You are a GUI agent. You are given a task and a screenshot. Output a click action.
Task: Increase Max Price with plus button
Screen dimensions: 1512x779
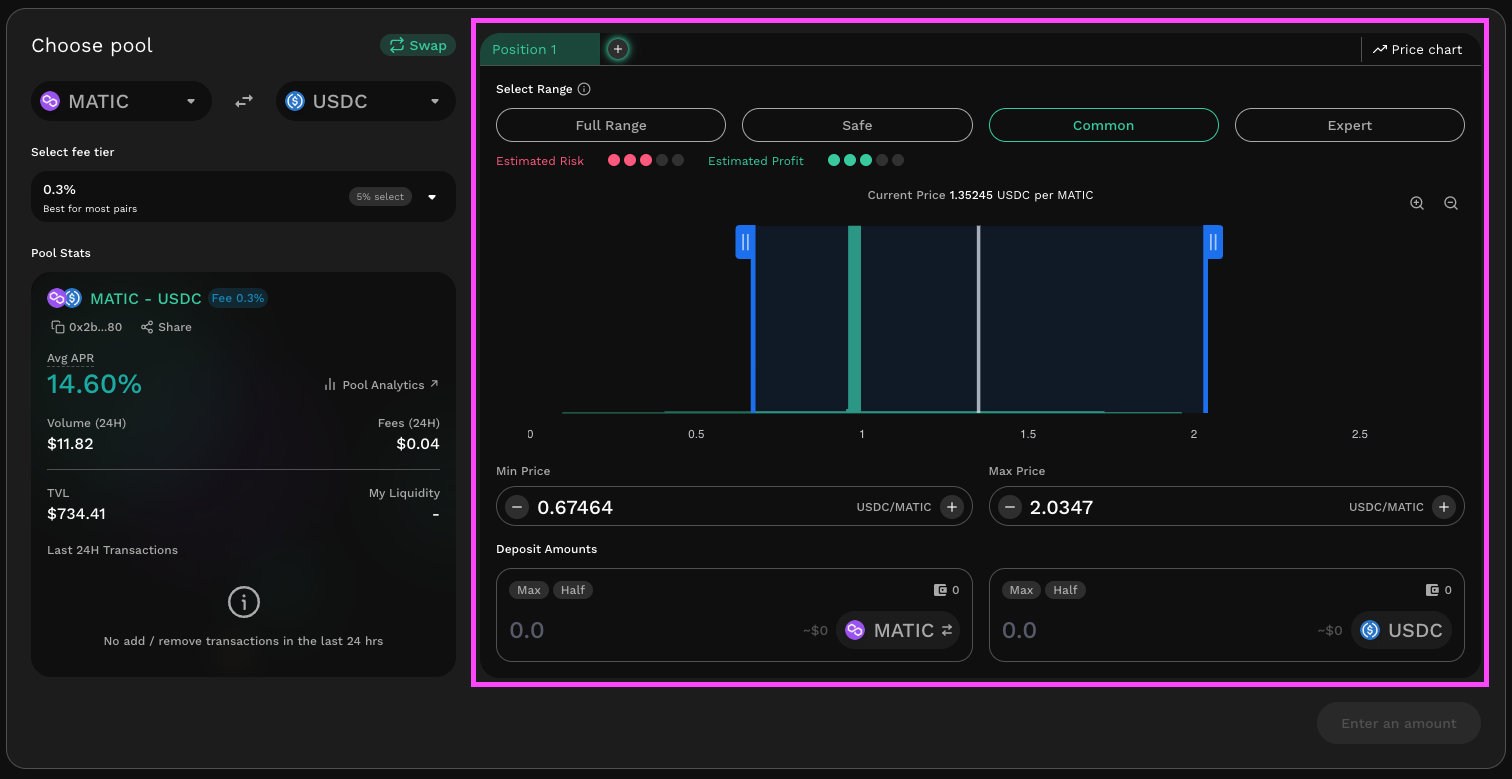click(x=1443, y=507)
